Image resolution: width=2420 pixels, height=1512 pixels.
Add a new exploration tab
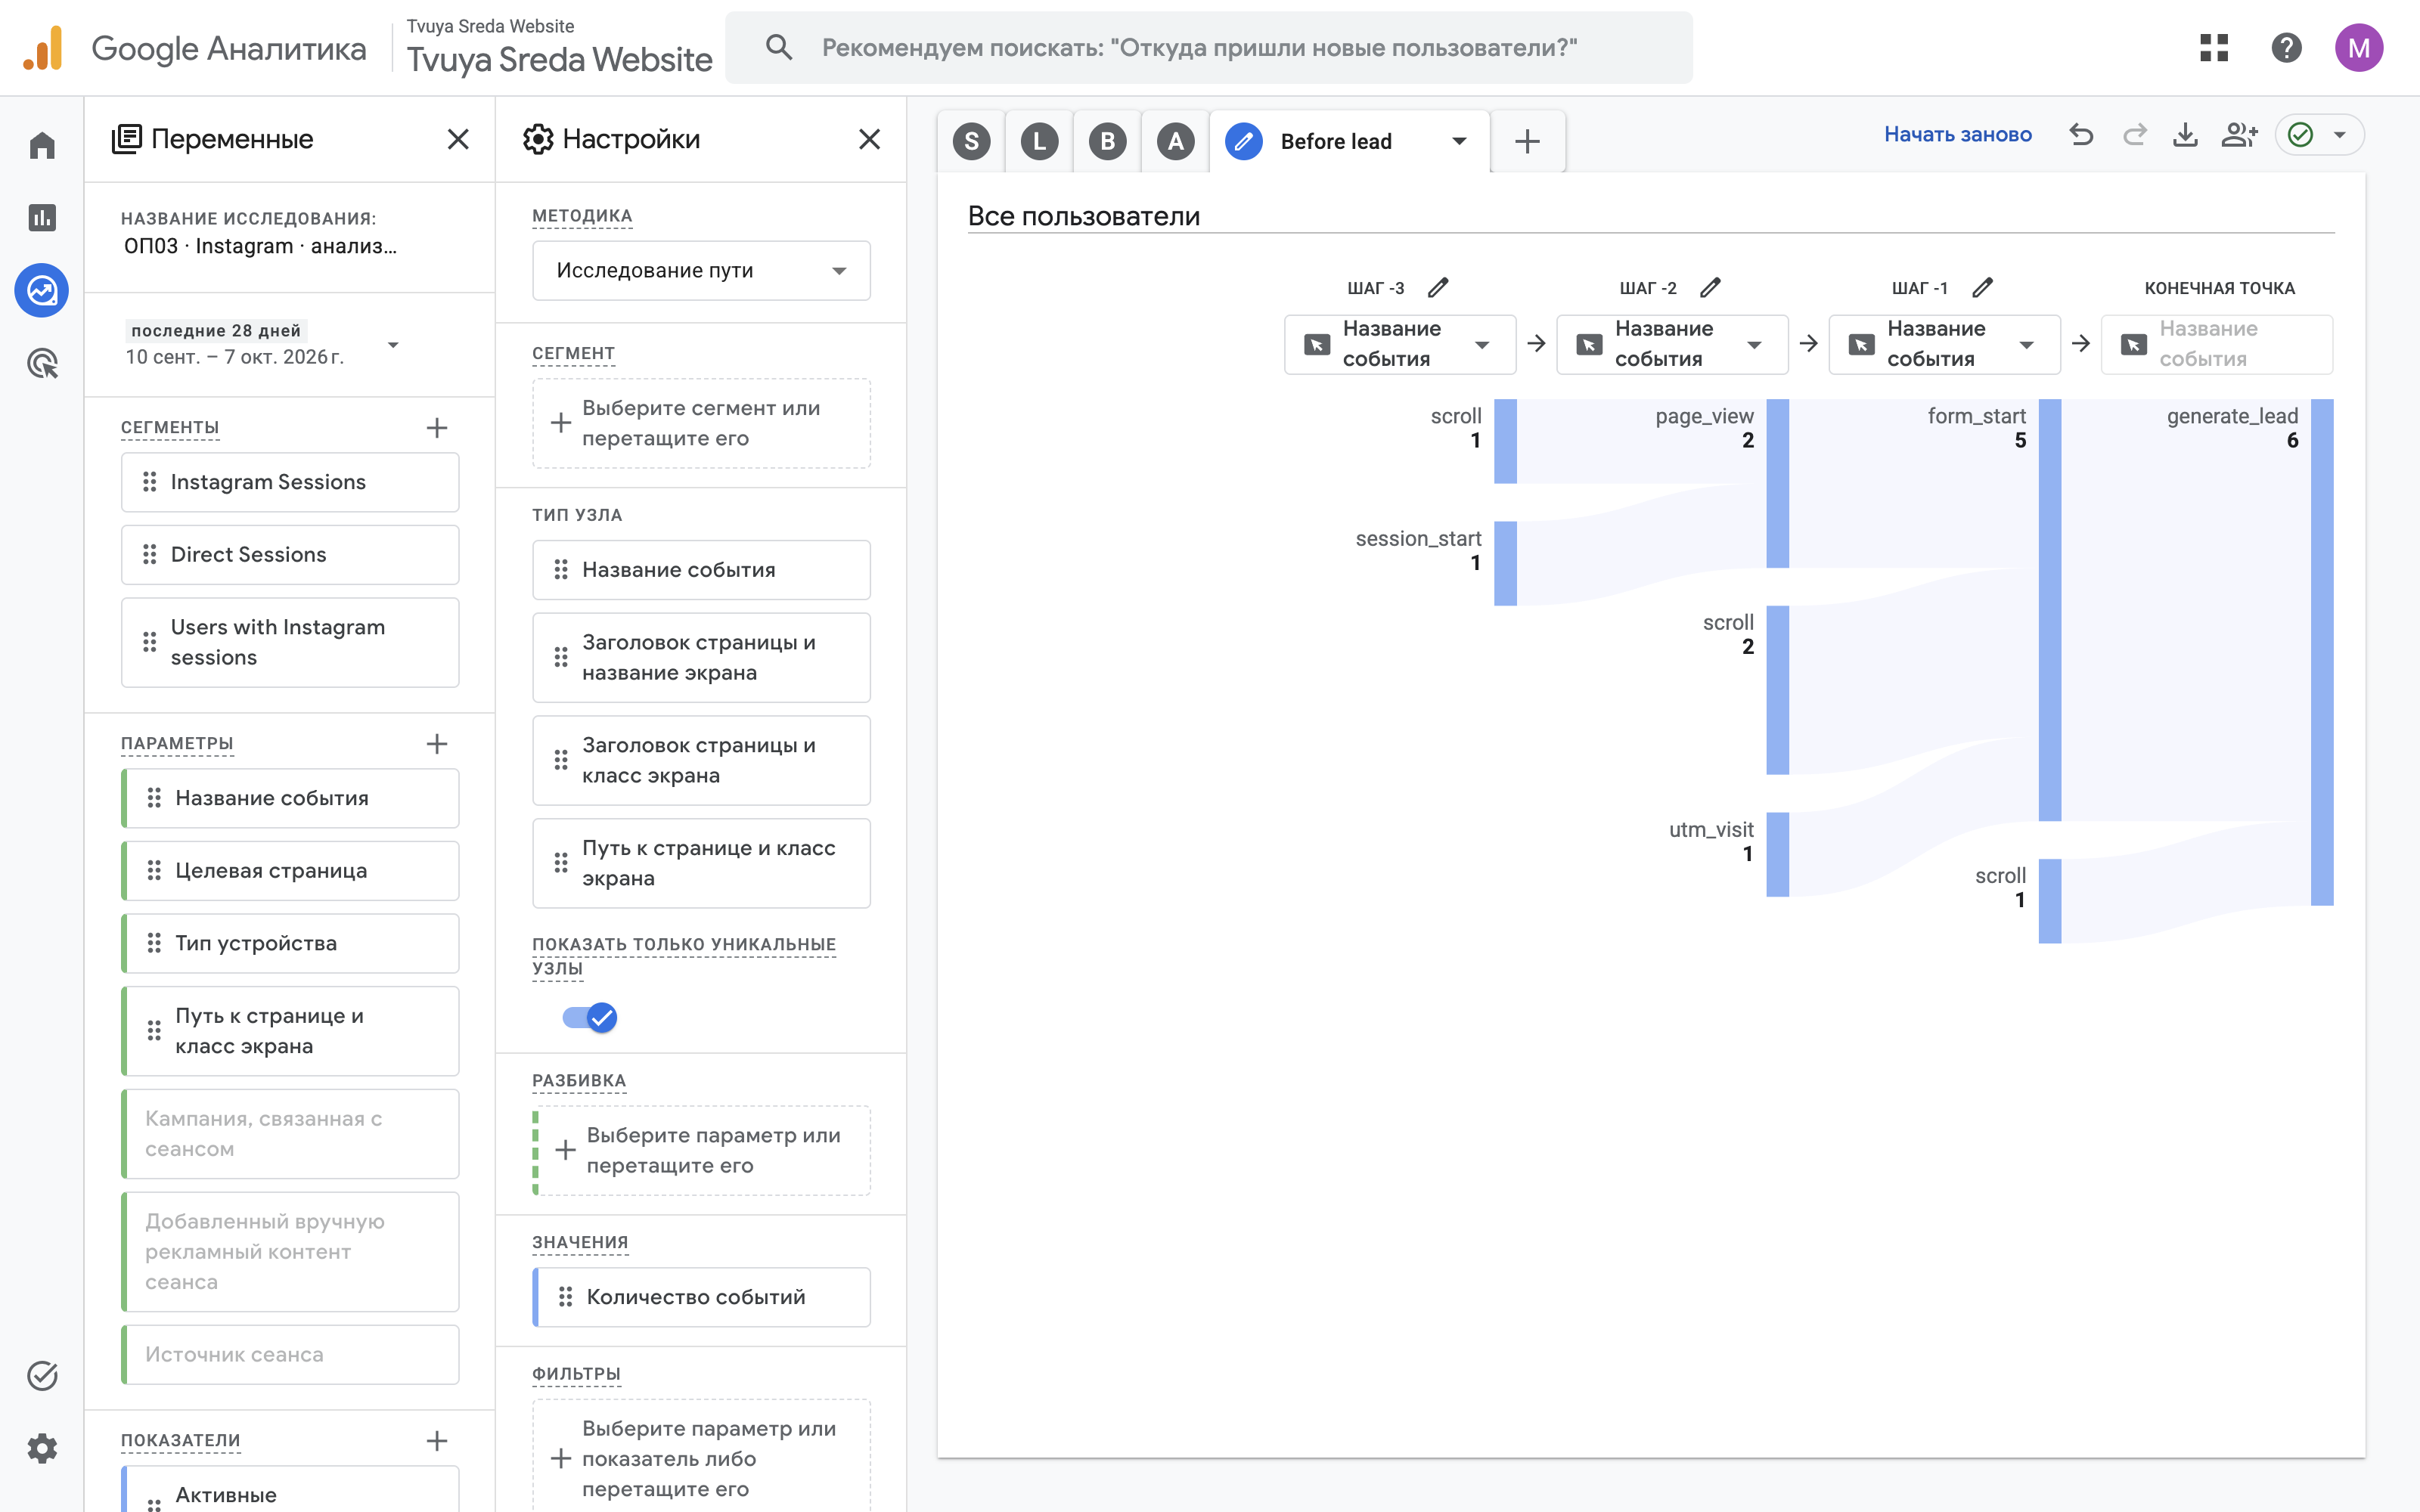(1527, 142)
